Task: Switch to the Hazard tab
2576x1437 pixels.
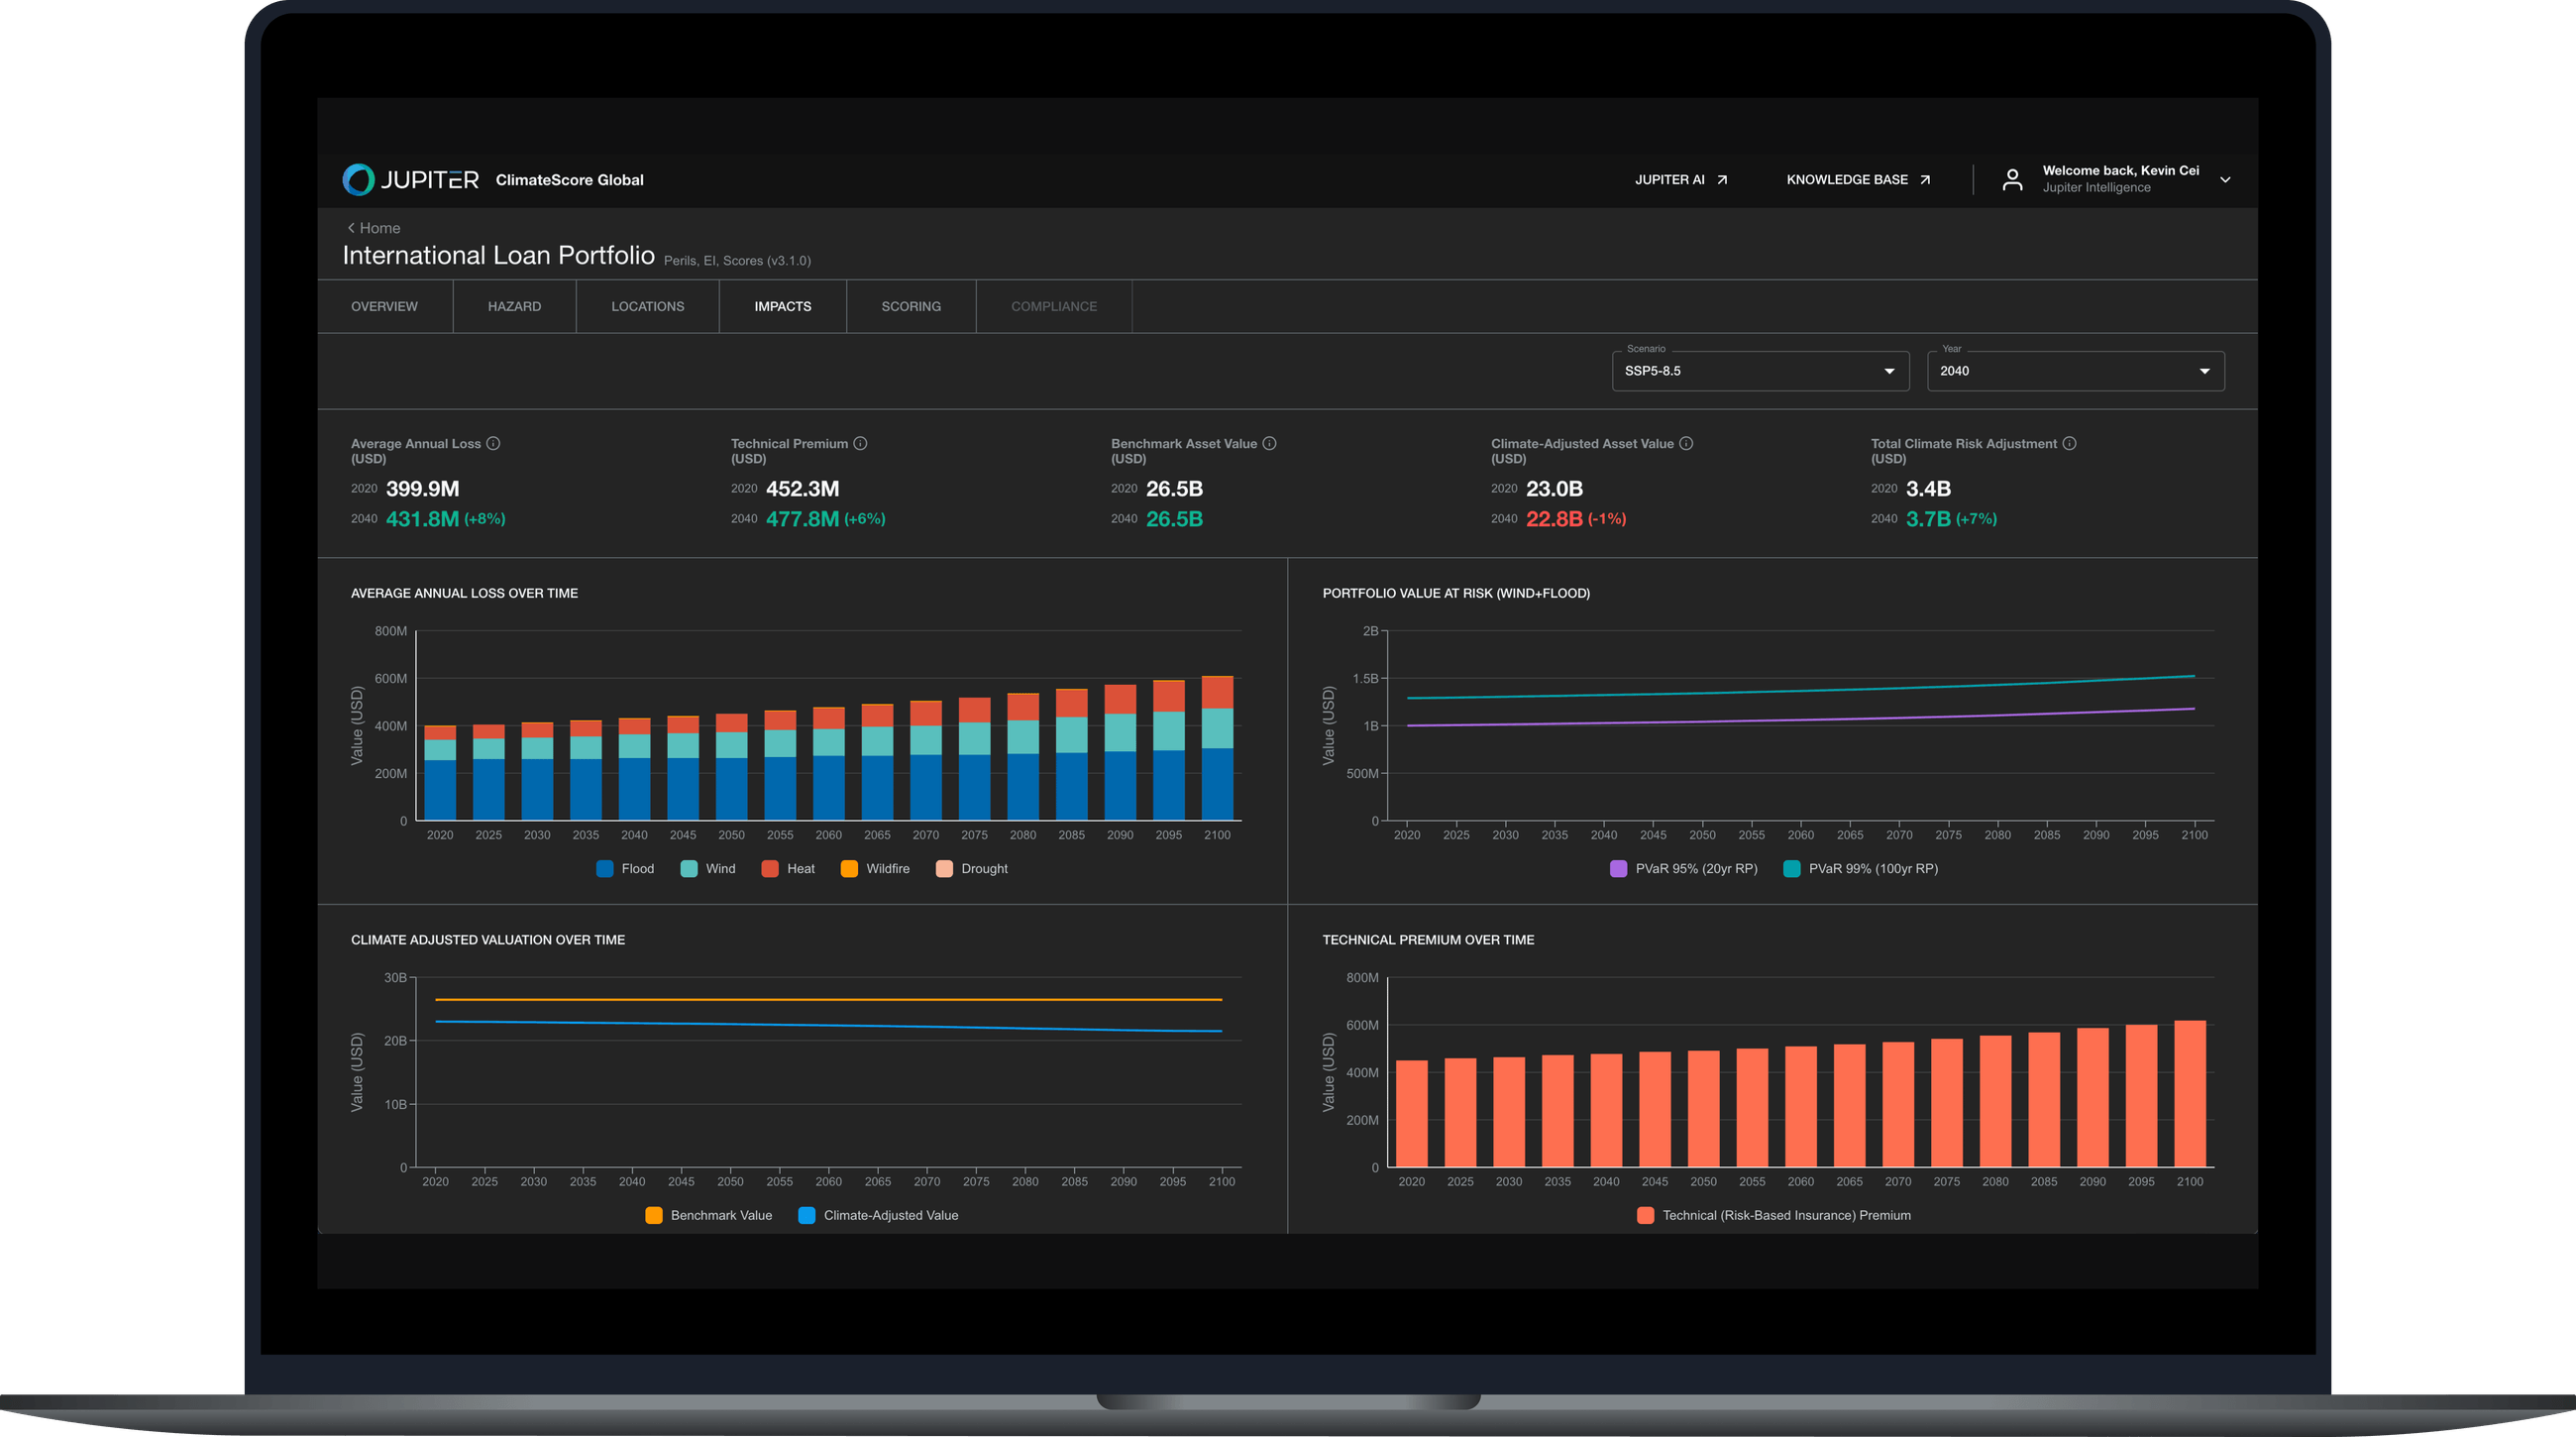Action: coord(514,306)
